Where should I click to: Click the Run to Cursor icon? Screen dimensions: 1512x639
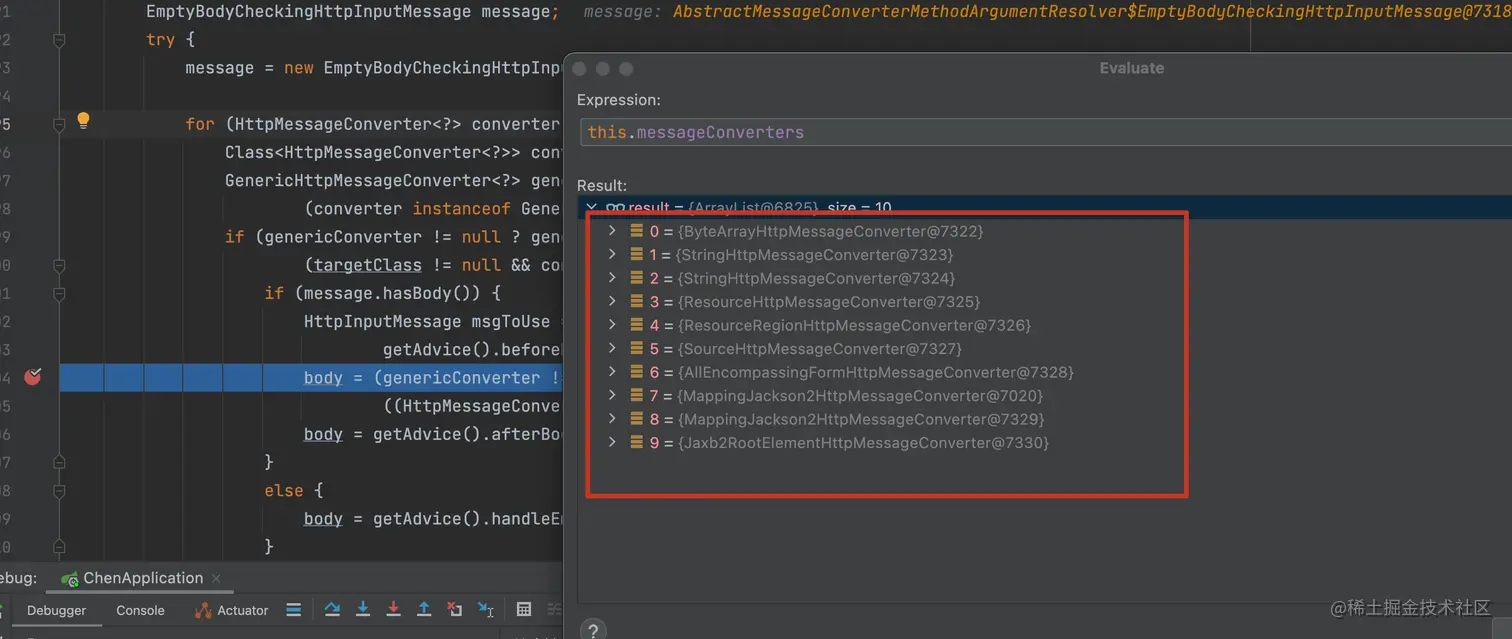[x=485, y=609]
